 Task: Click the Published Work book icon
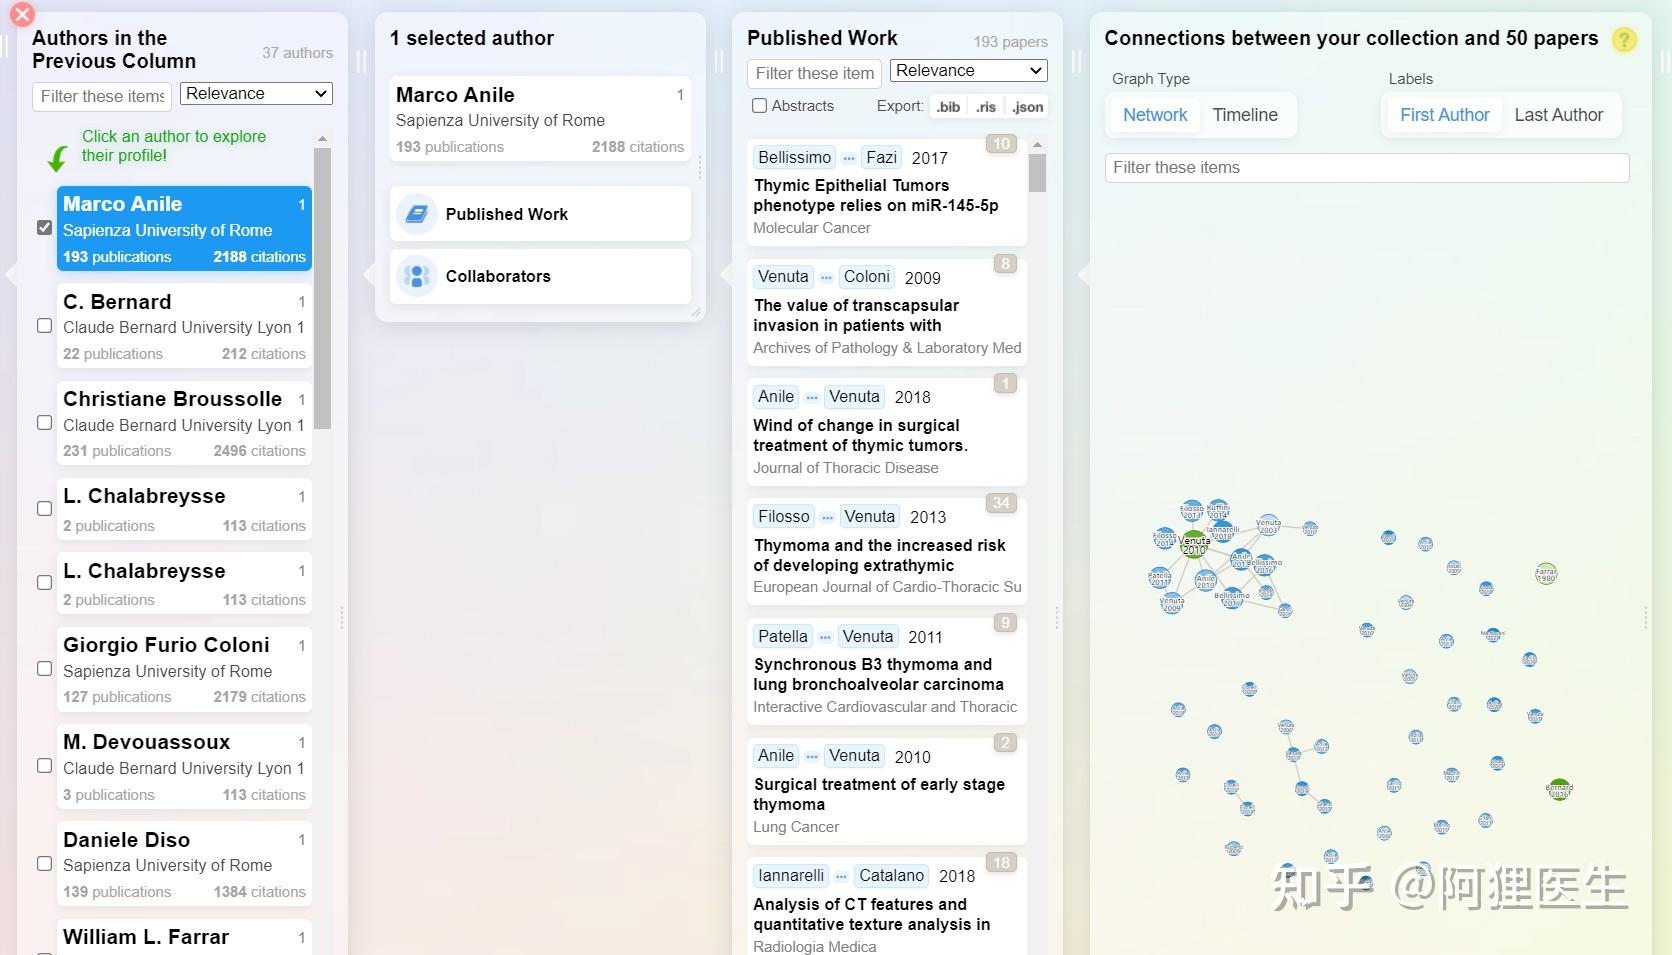click(x=417, y=214)
